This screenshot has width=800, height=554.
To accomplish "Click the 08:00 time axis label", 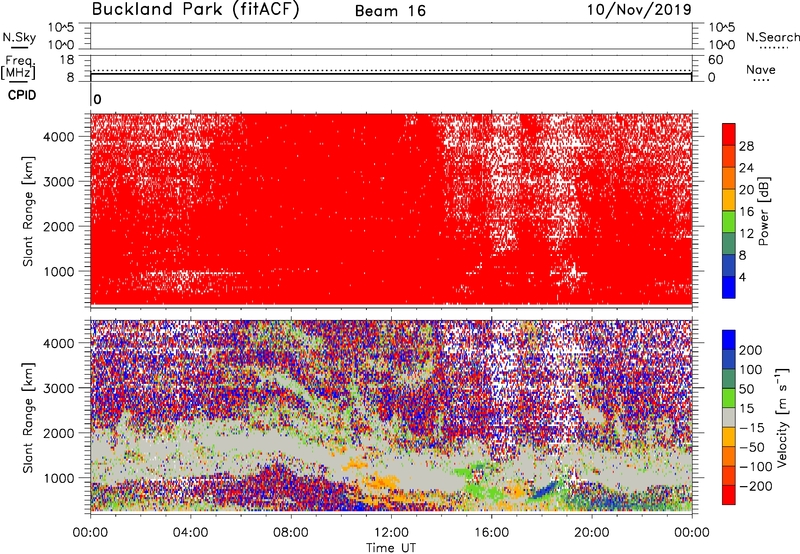I will pos(291,533).
